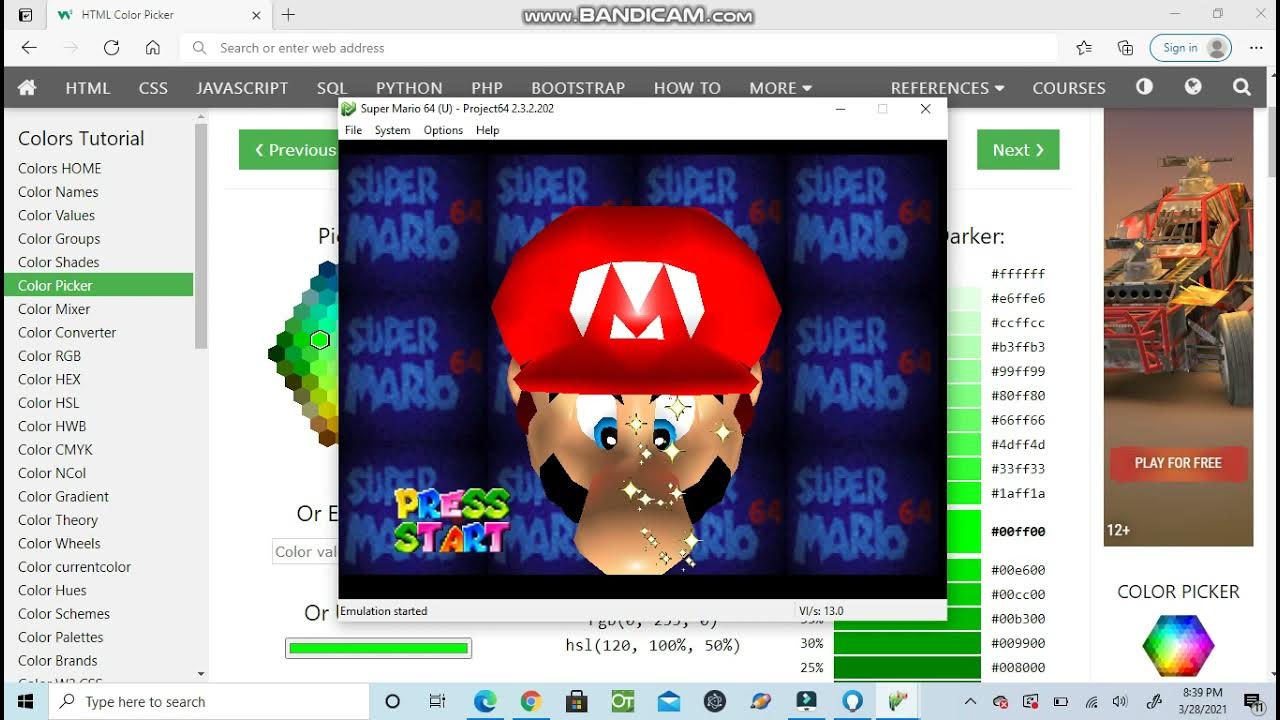Click the color wheel under COLOR PICKER
1280x720 pixels.
click(x=1178, y=646)
